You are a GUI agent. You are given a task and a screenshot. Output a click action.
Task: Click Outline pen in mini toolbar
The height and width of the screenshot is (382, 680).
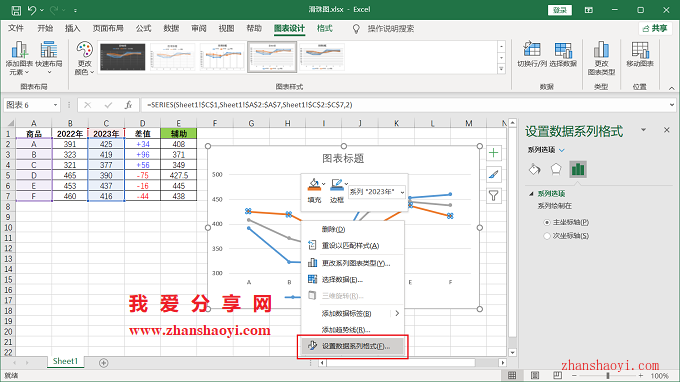[337, 185]
